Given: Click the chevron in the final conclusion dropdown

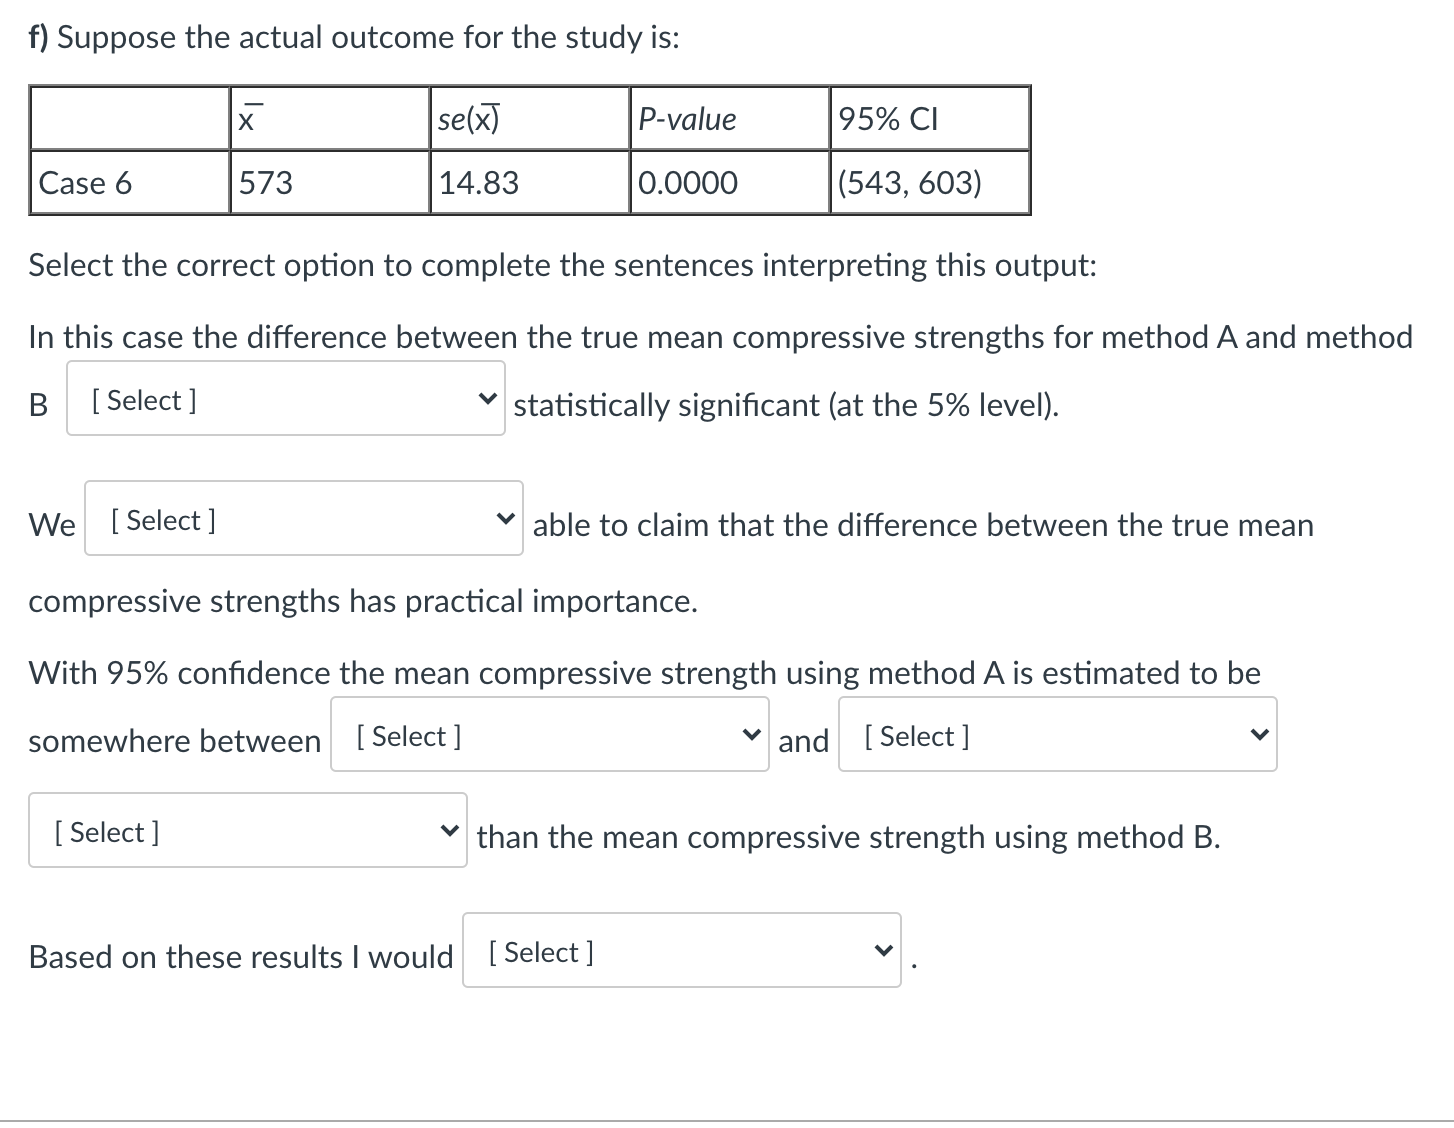Looking at the screenshot, I should click(884, 951).
